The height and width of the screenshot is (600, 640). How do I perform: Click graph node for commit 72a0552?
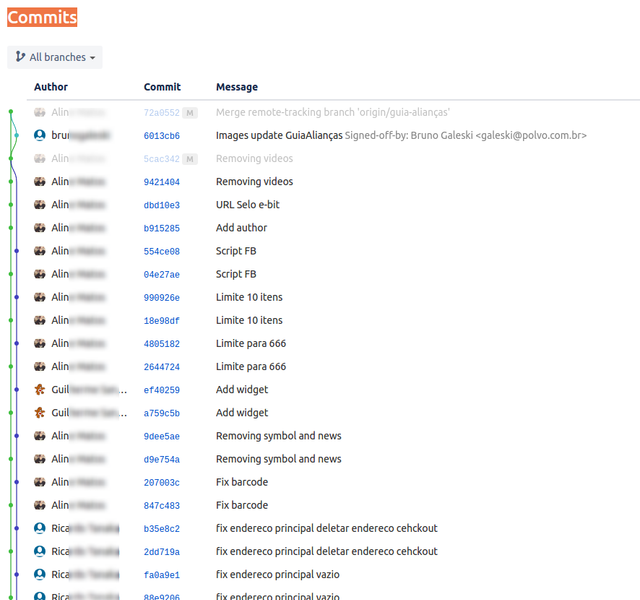pos(11,111)
